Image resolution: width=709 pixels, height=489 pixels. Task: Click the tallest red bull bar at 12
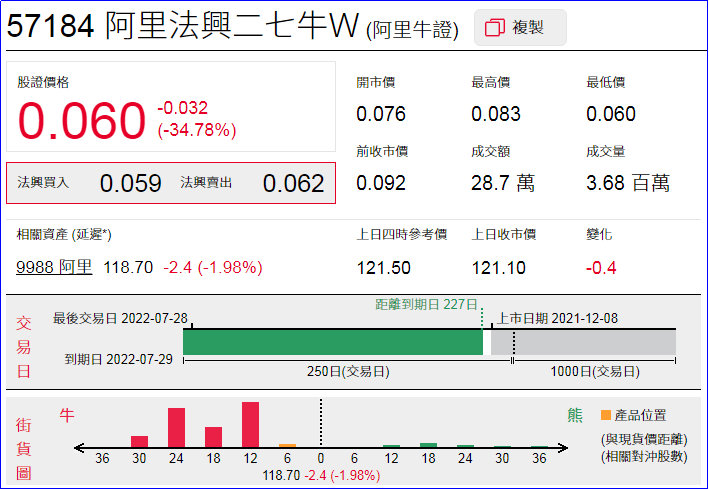point(250,424)
